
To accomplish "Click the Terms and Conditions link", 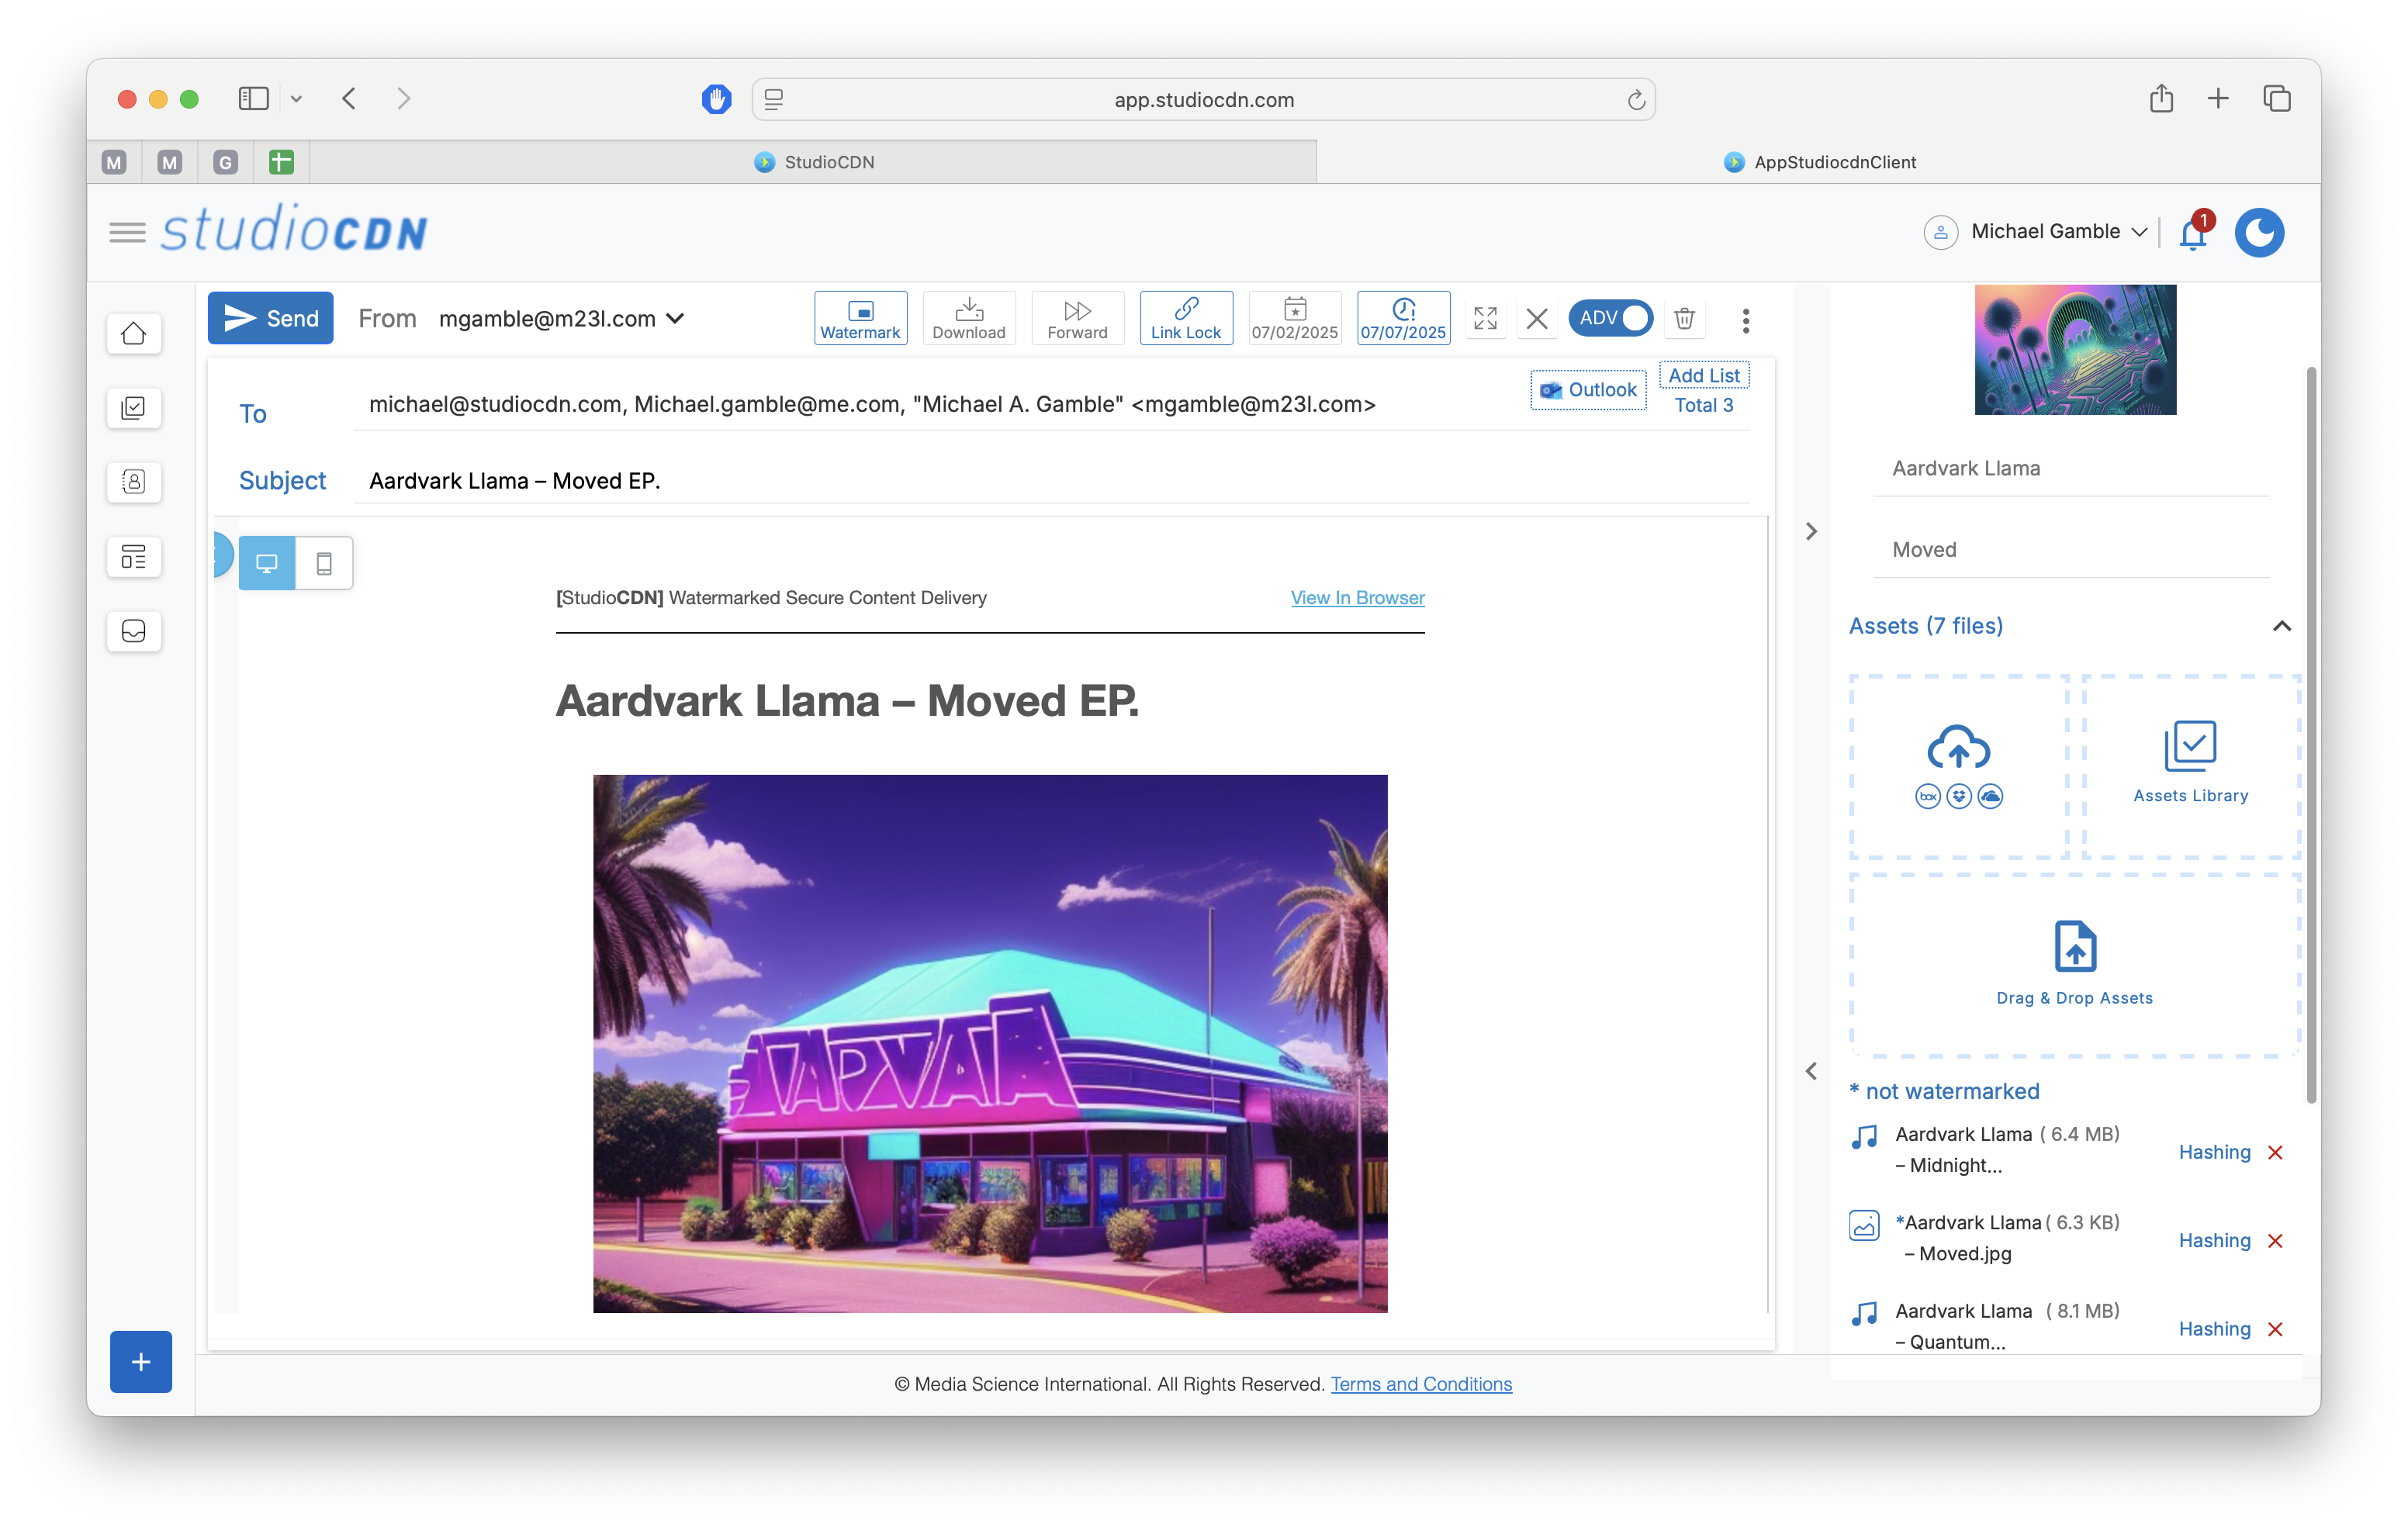I will pos(1420,1384).
